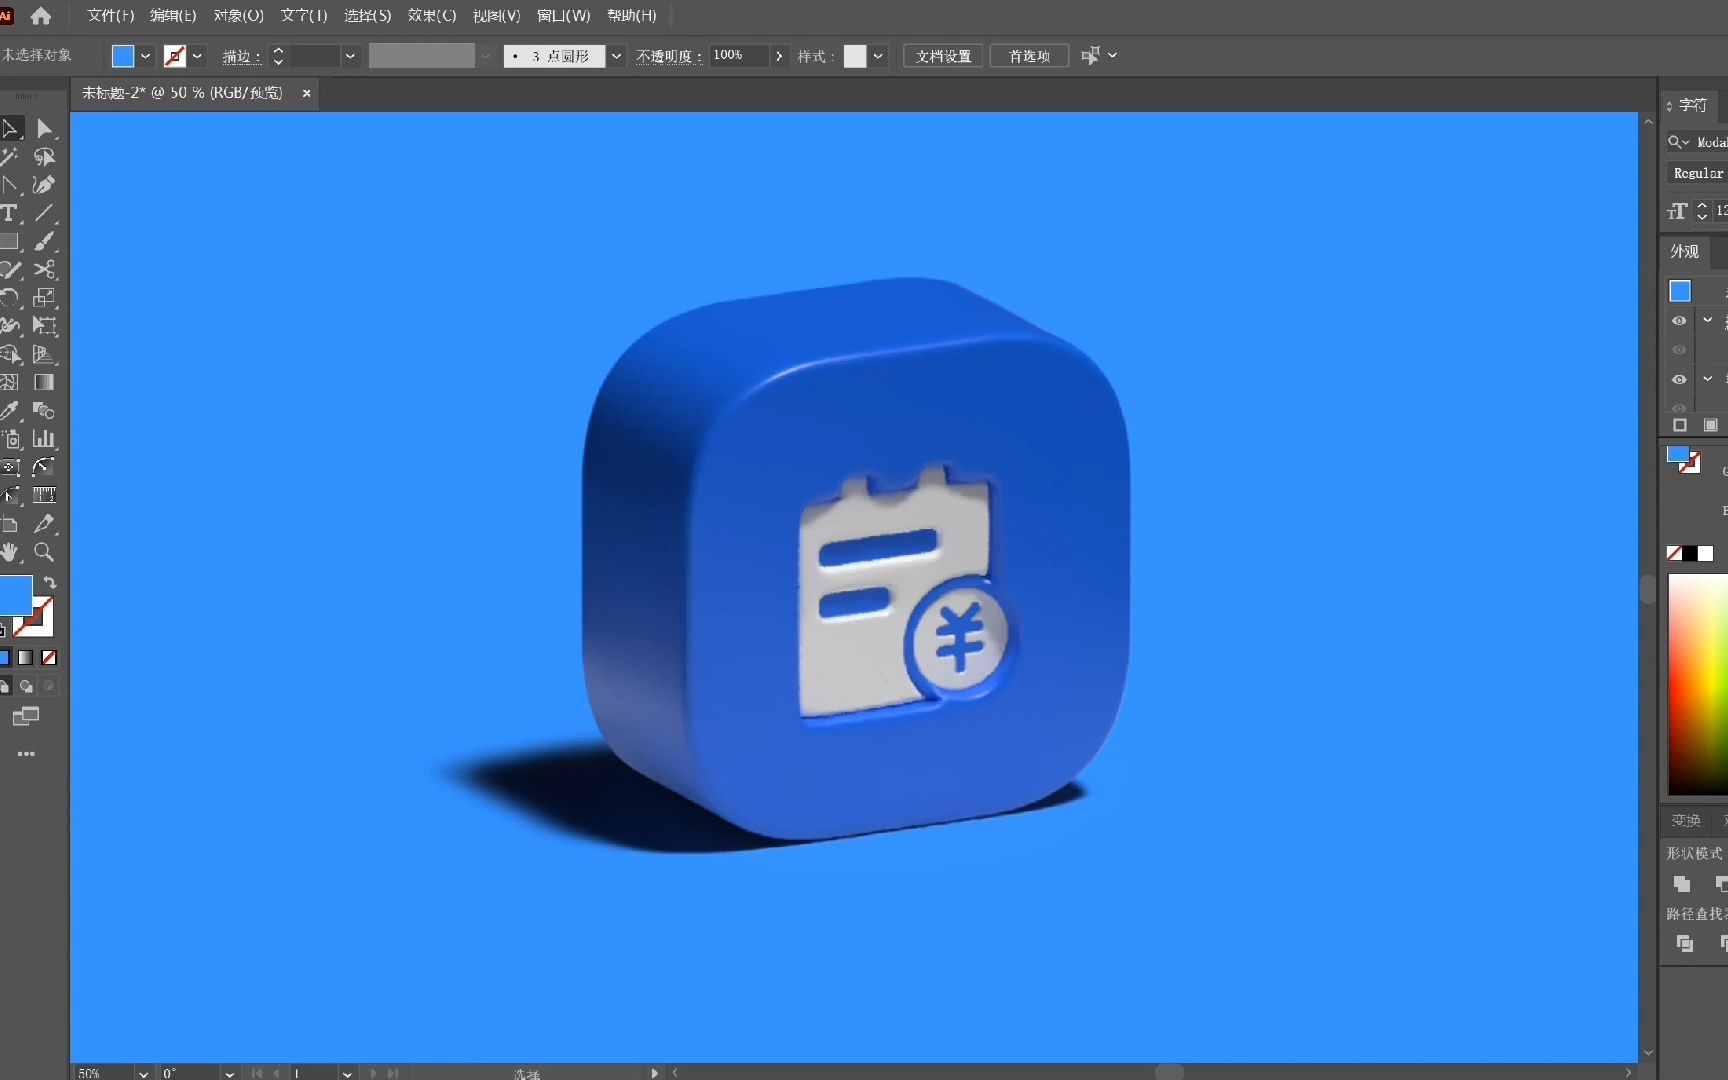Enable Draw Normal mode

(x=4, y=686)
